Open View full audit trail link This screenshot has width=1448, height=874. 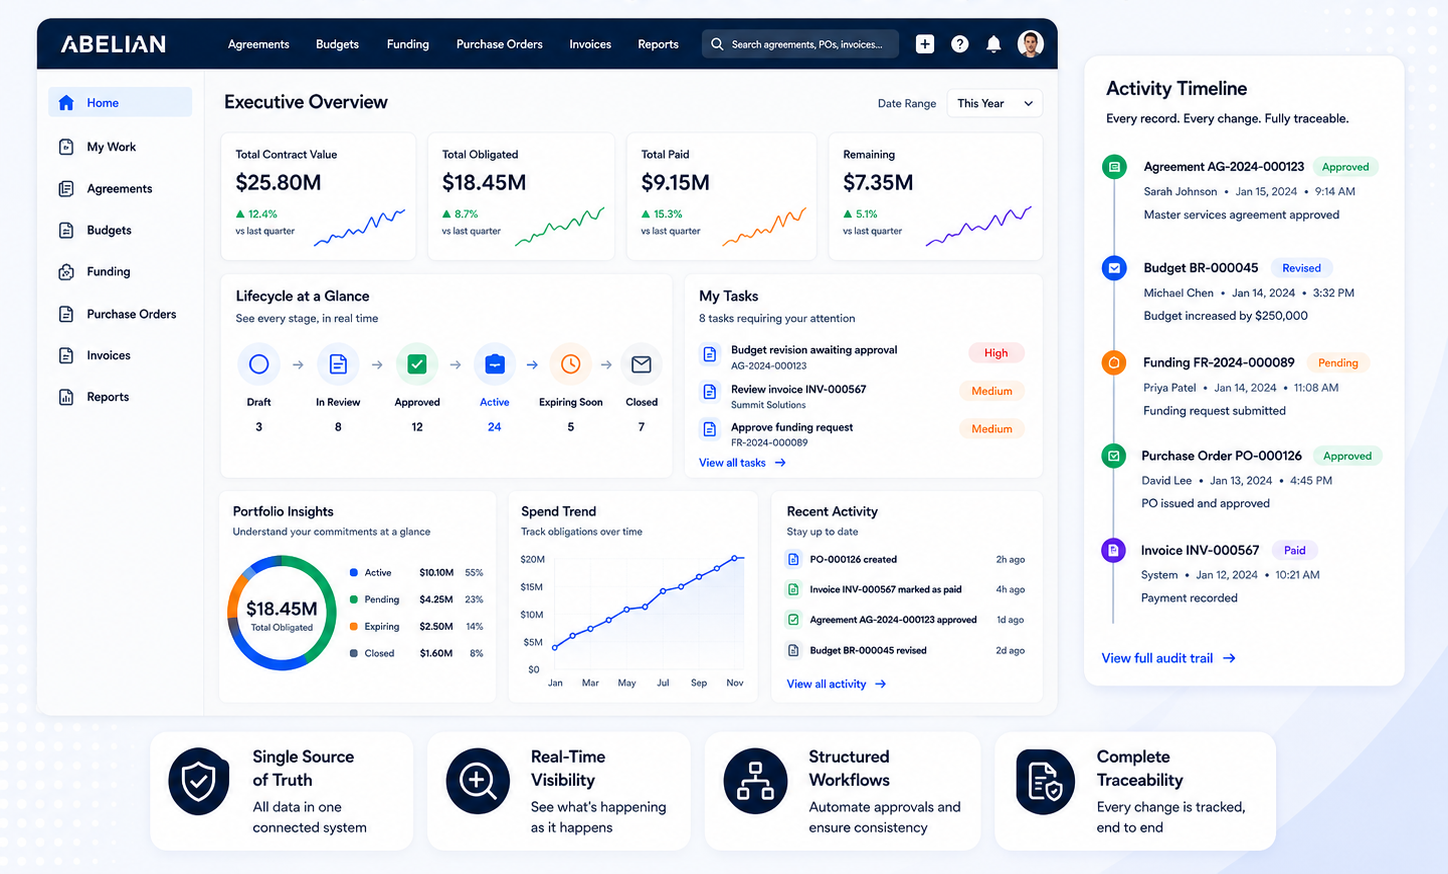click(1168, 658)
